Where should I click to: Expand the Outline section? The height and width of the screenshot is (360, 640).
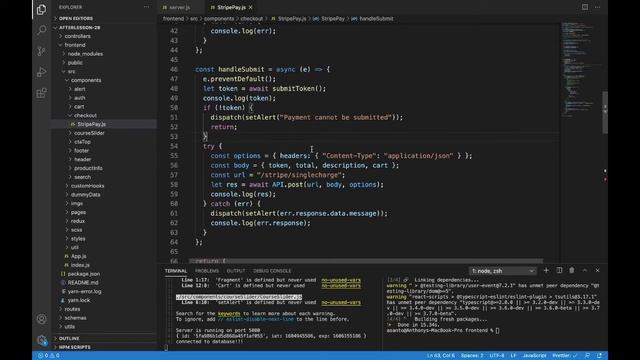point(69,338)
